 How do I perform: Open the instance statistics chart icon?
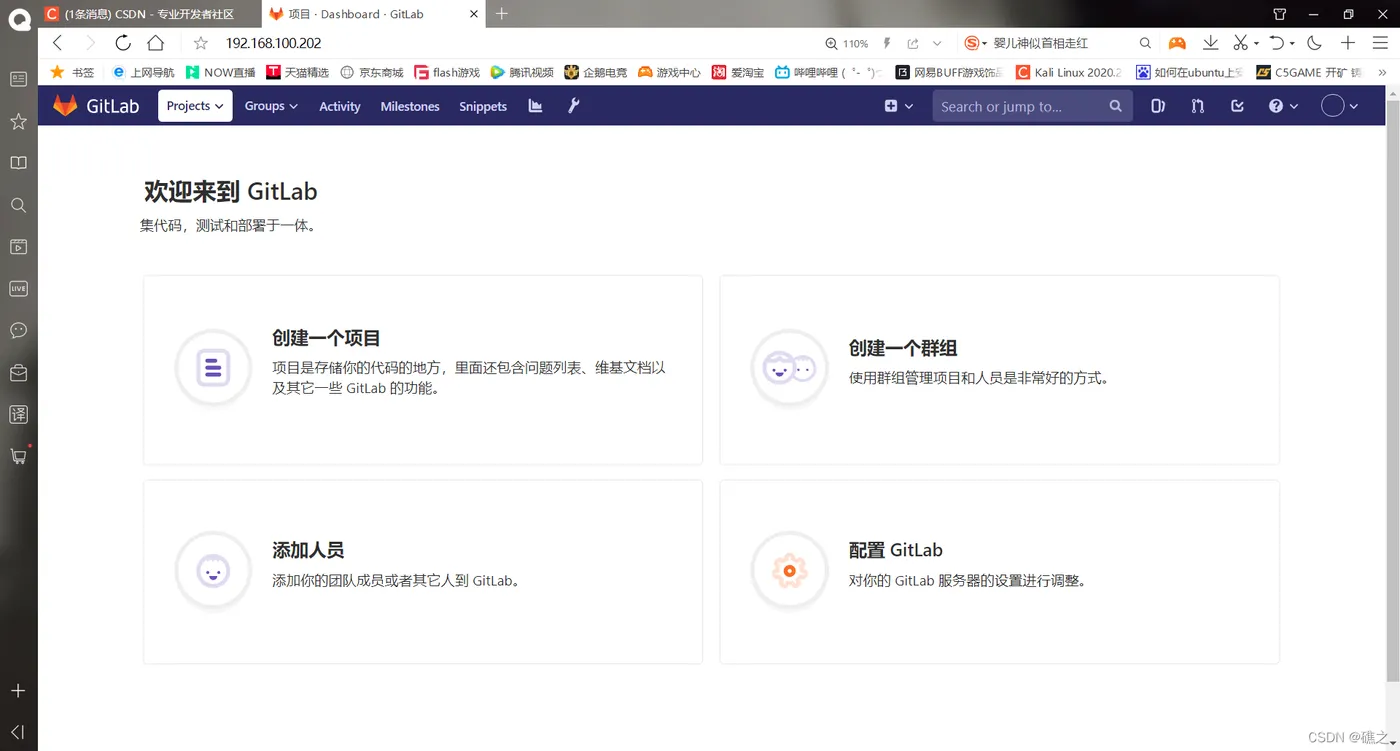(535, 106)
